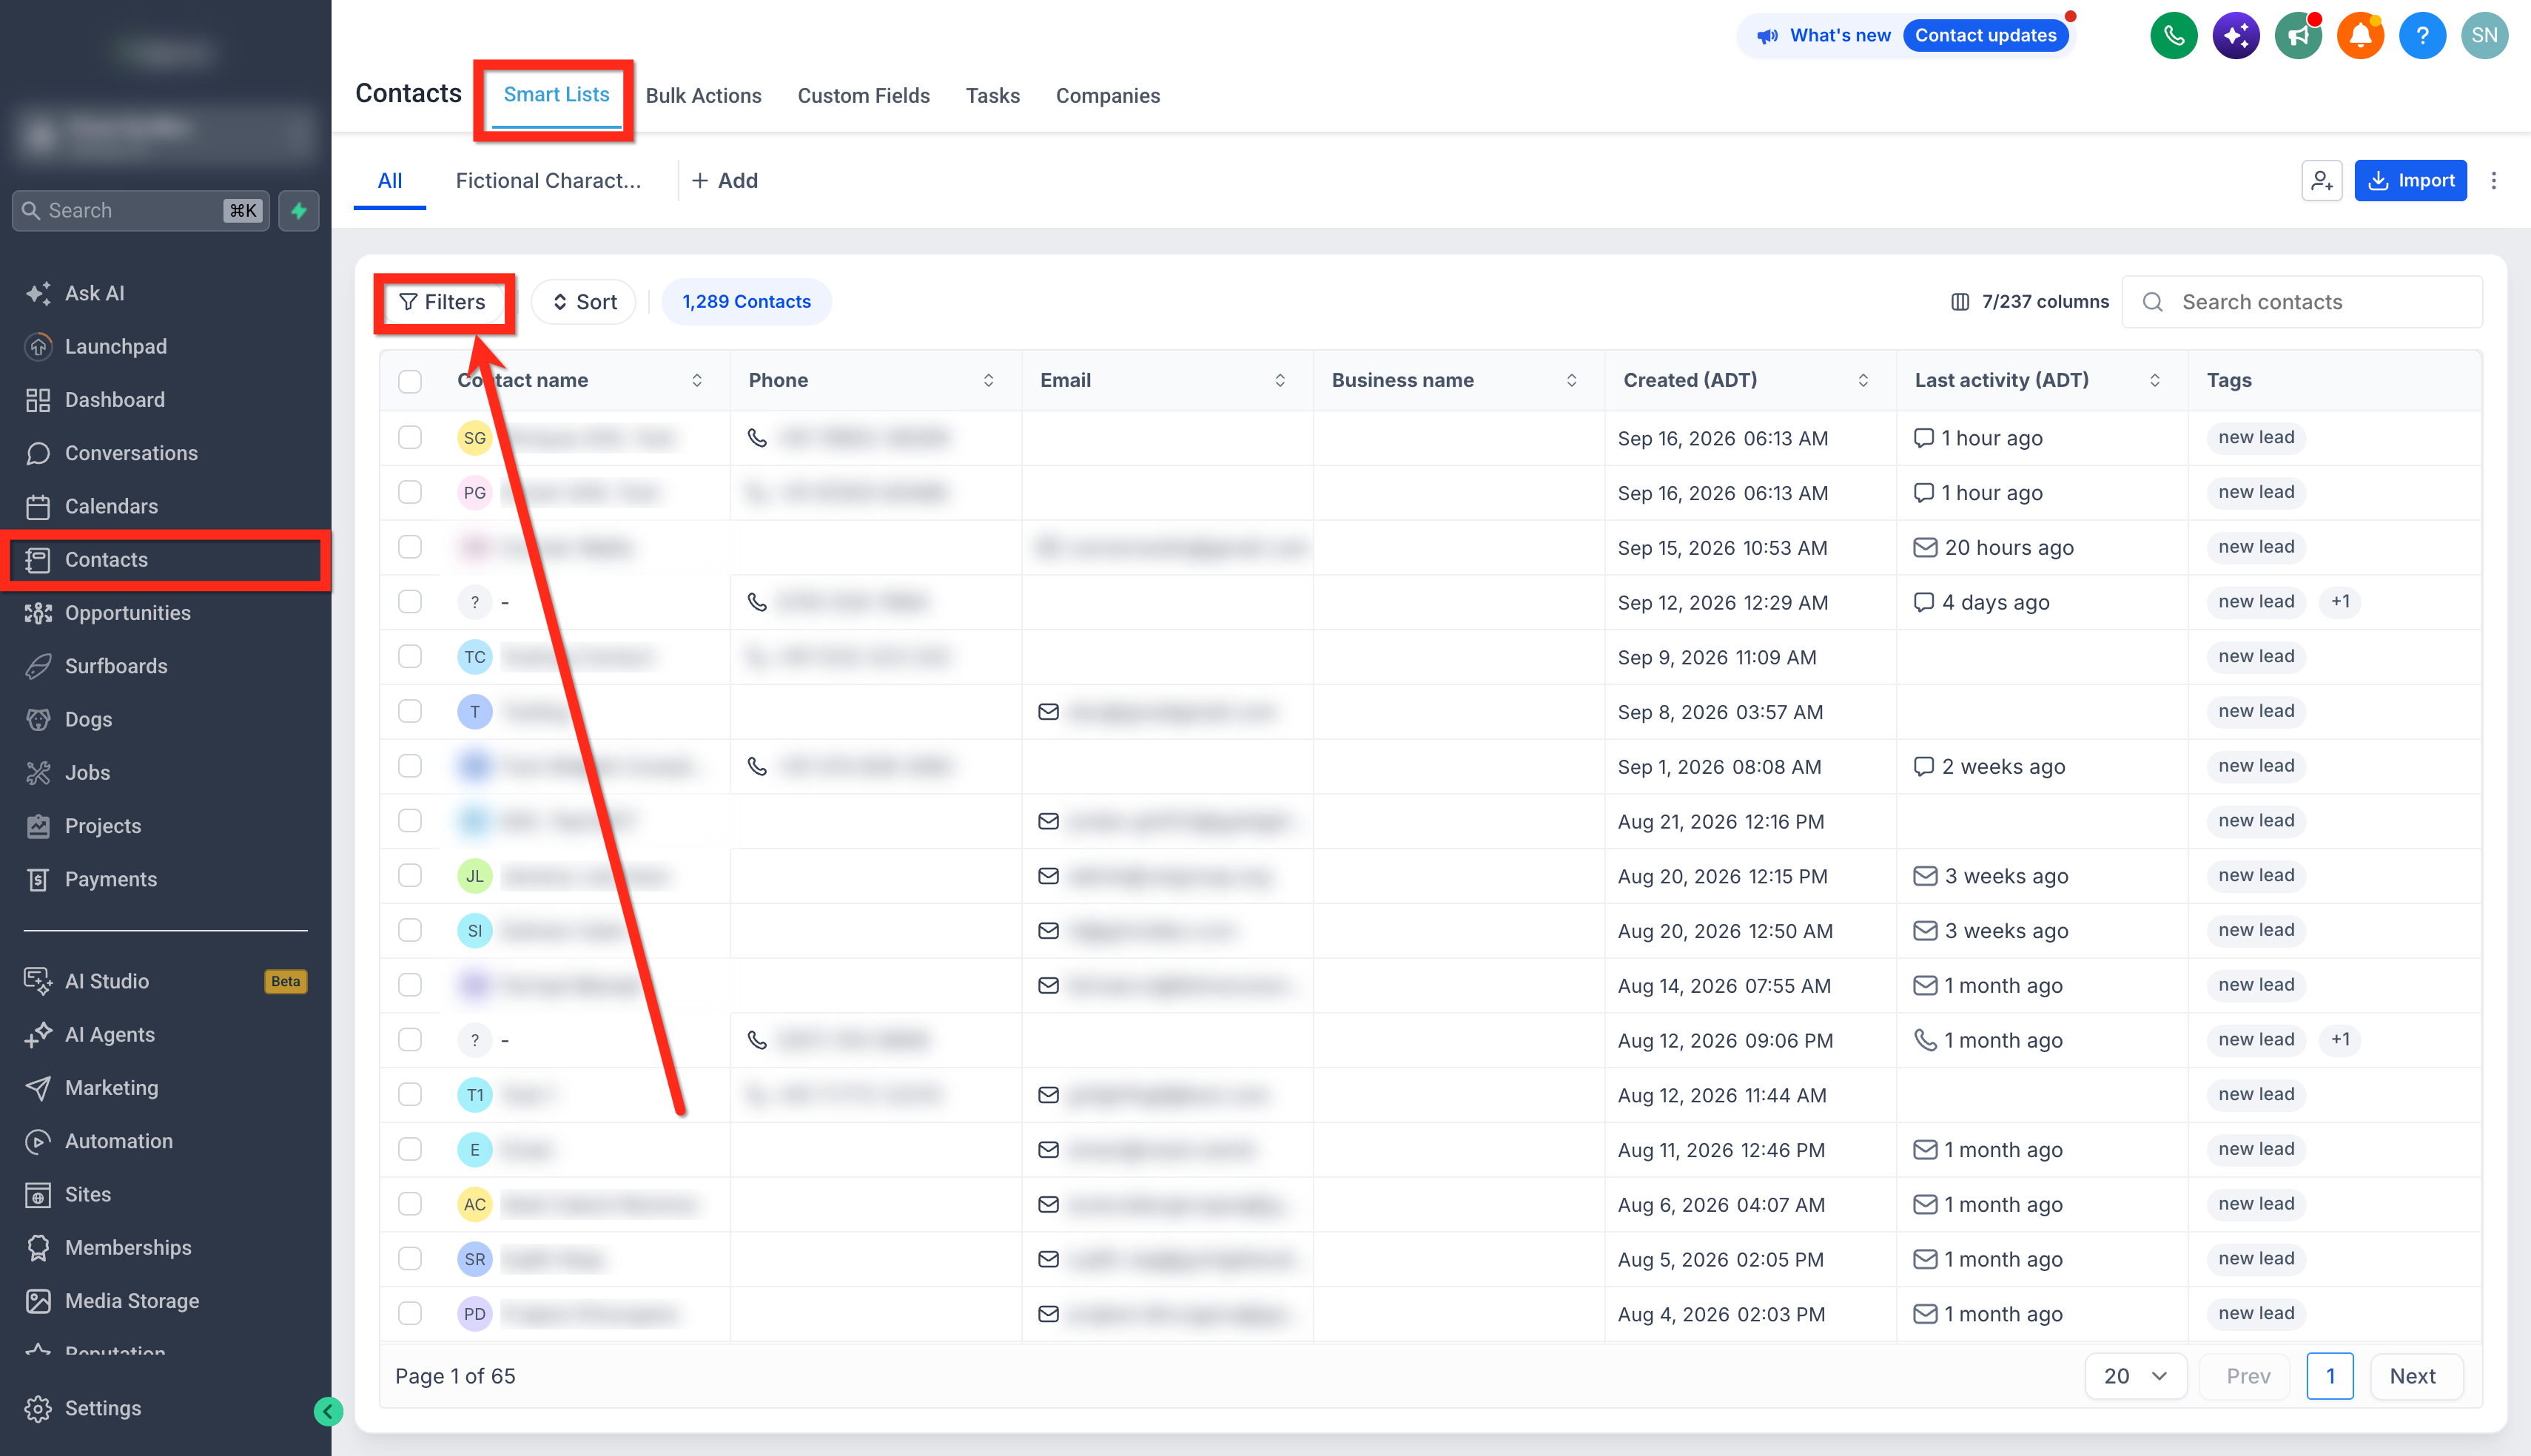Viewport: 2531px width, 1456px height.
Task: Open the green phone dialer icon
Action: coord(2173,36)
